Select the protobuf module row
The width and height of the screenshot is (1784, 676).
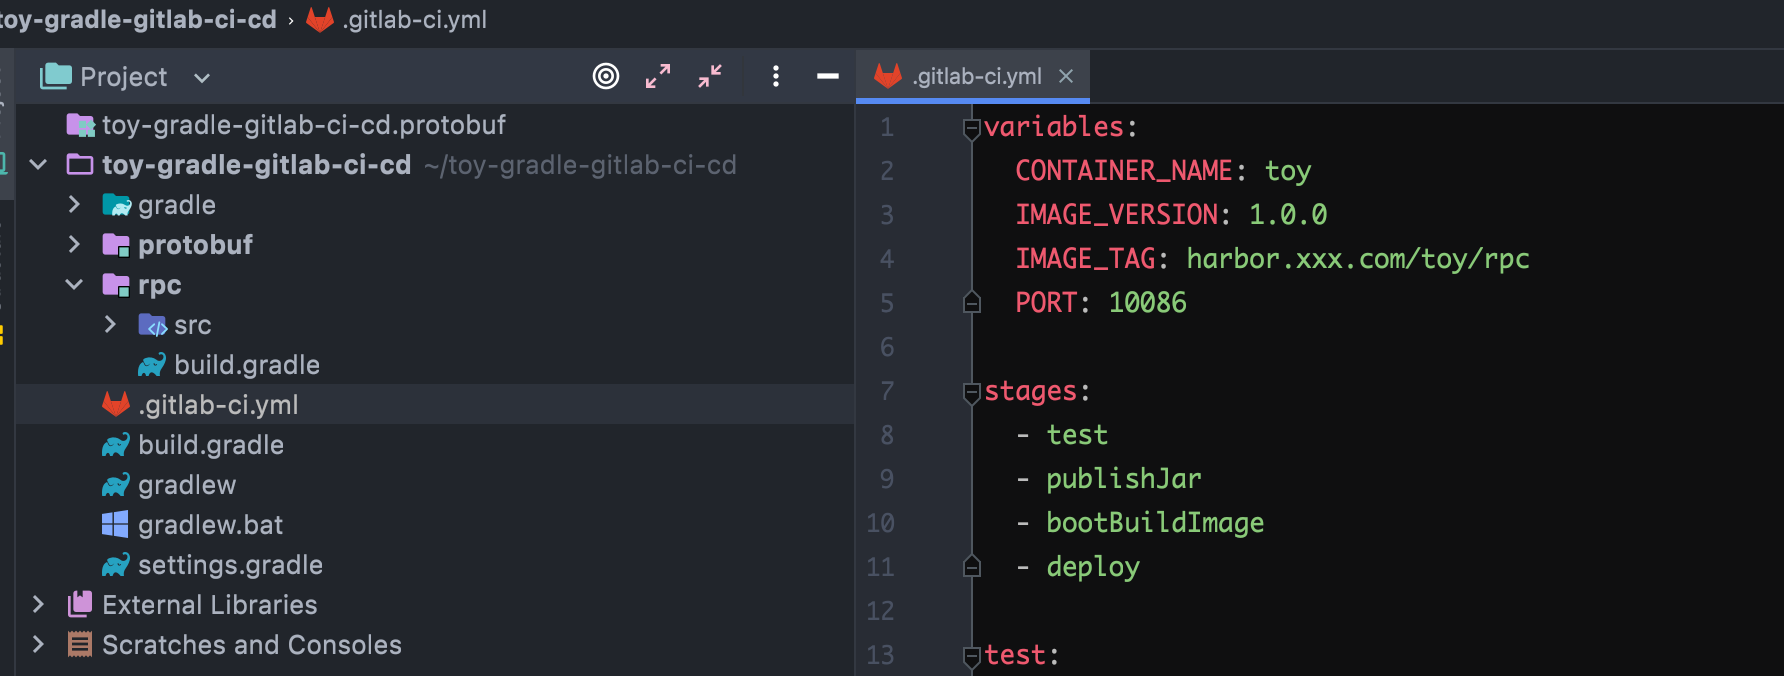pyautogui.click(x=435, y=245)
